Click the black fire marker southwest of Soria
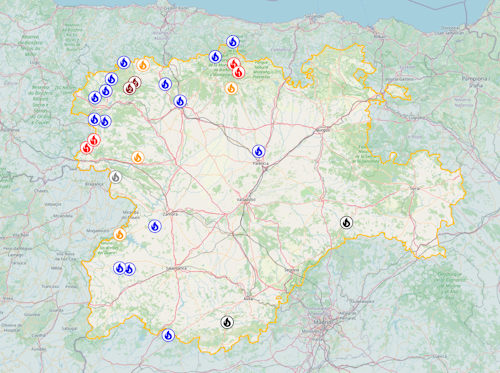Image resolution: width=500 pixels, height=373 pixels. click(x=346, y=222)
